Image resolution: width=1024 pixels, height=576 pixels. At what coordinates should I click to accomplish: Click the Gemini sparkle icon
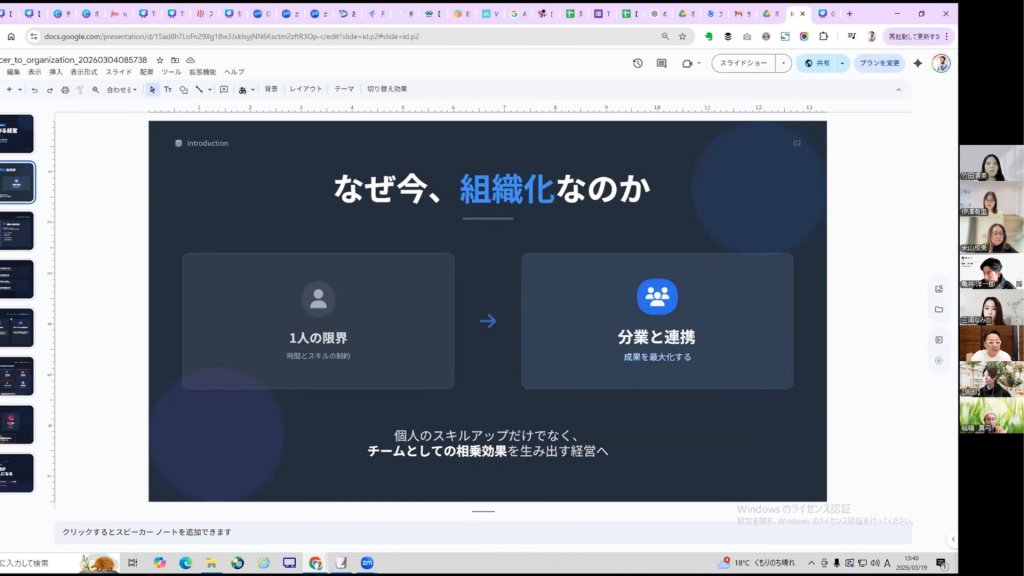click(x=917, y=63)
